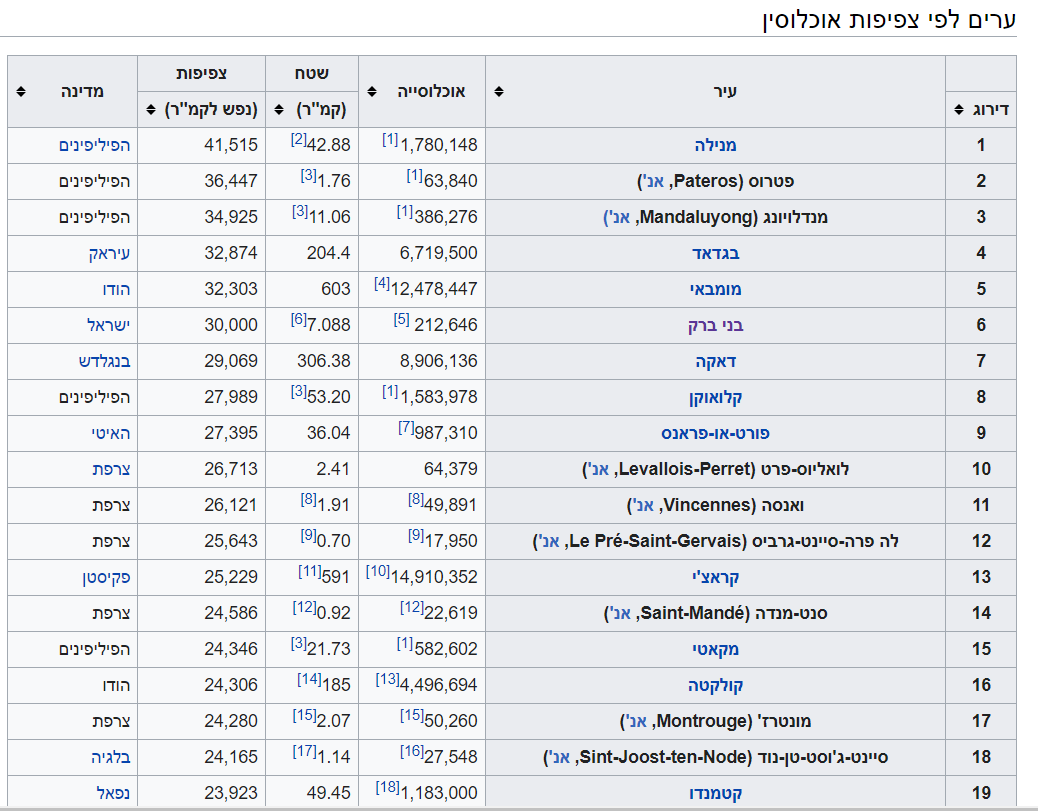
Task: Sort by אוכלוסייה using its header arrows
Action: click(x=372, y=91)
